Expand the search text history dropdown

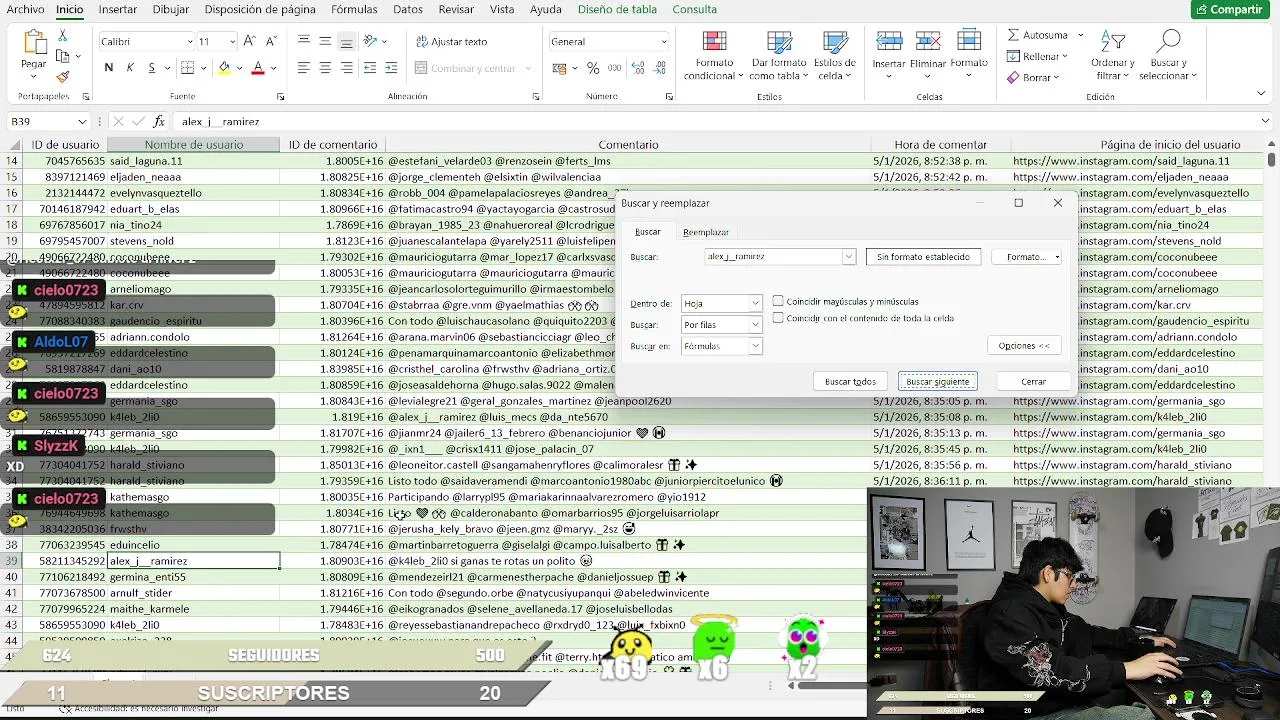coord(848,257)
